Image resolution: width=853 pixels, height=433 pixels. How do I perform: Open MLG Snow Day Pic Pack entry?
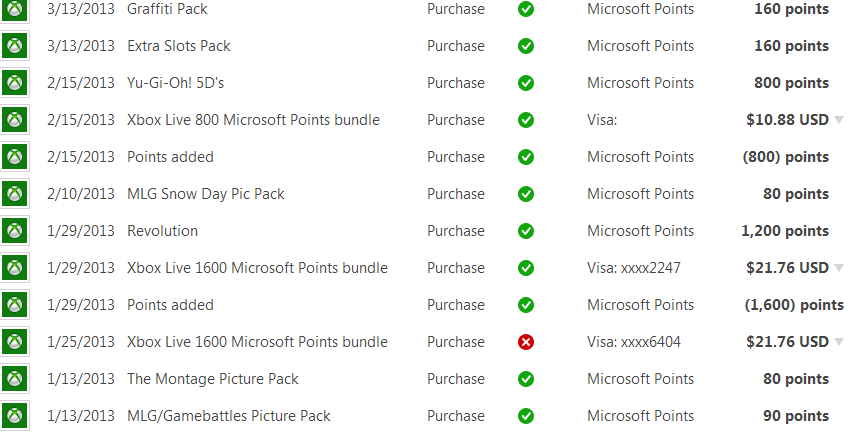[x=205, y=194]
